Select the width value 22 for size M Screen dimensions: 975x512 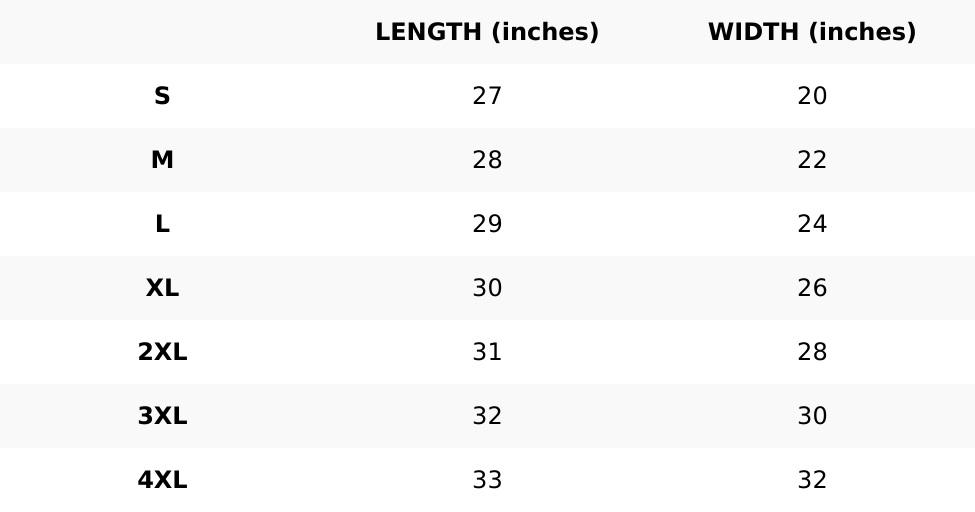[x=812, y=160]
